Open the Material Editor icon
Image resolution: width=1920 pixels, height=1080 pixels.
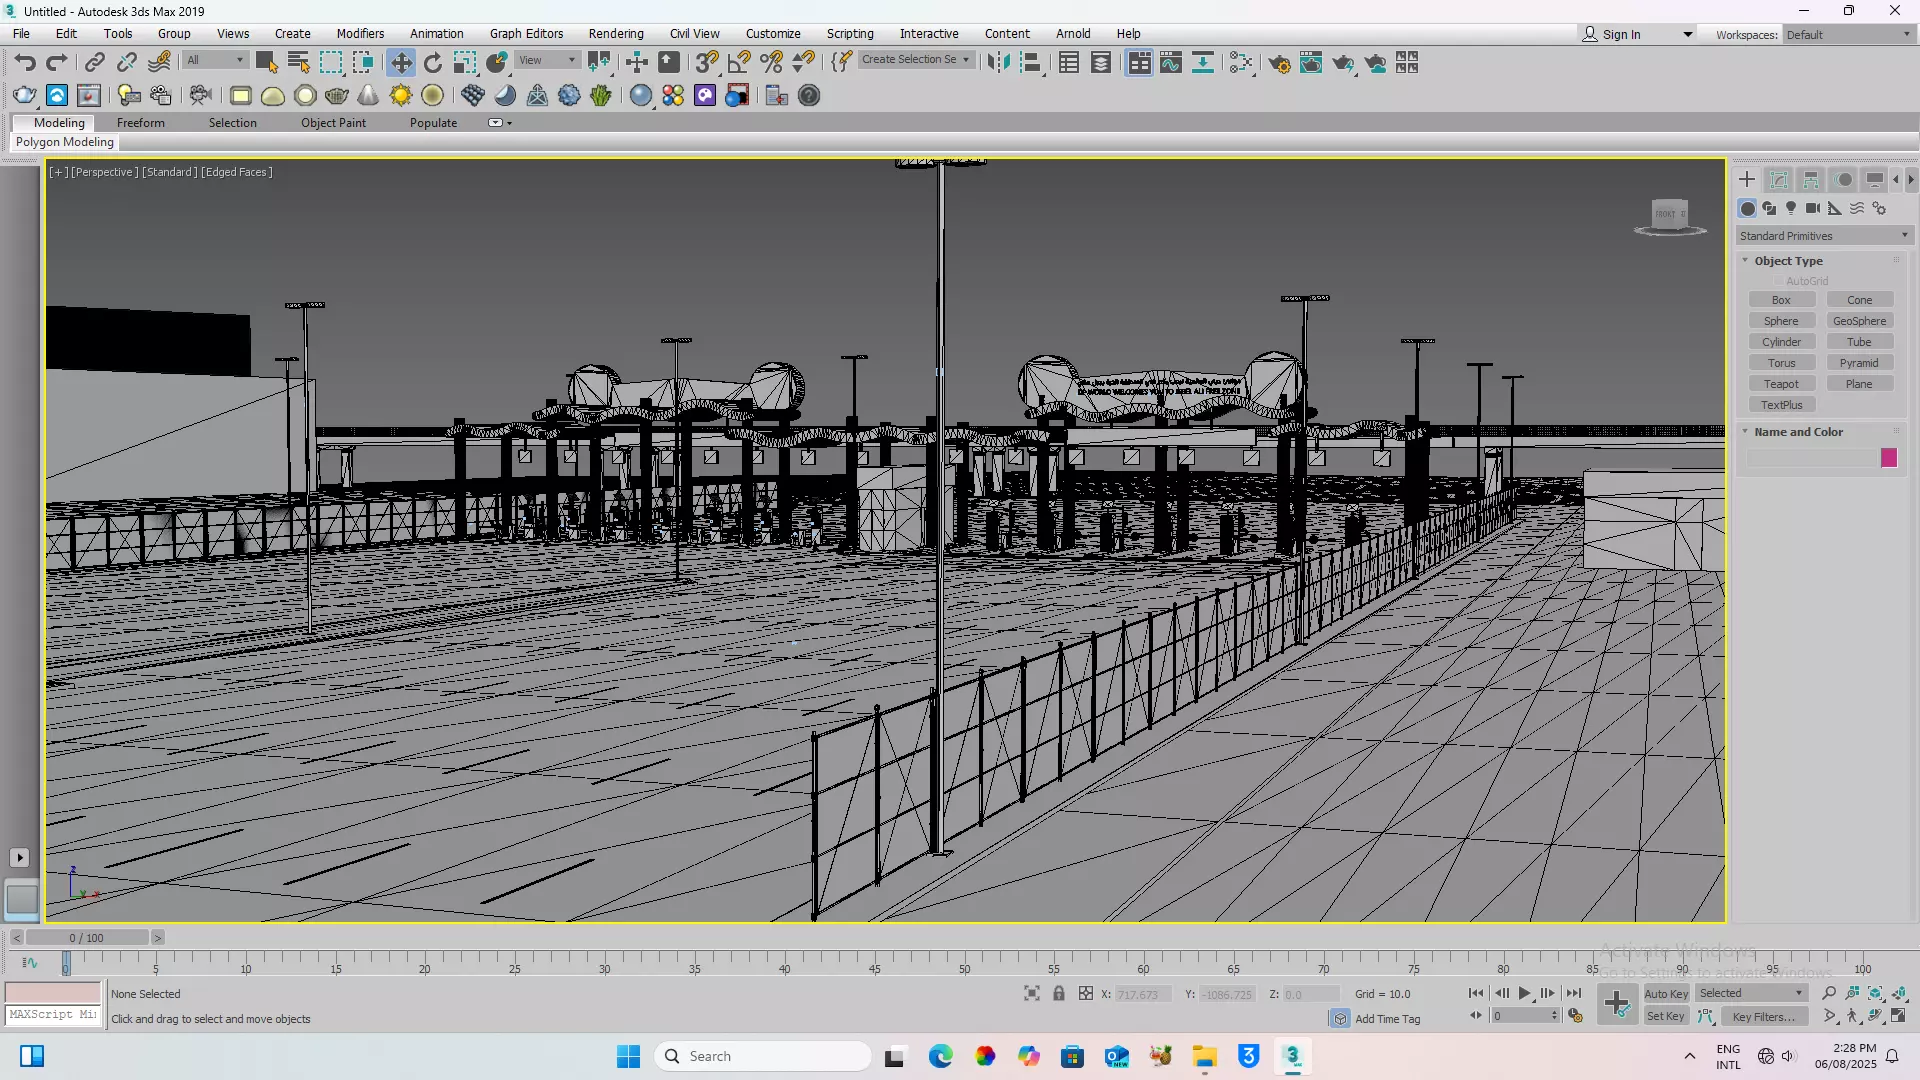tap(1241, 63)
